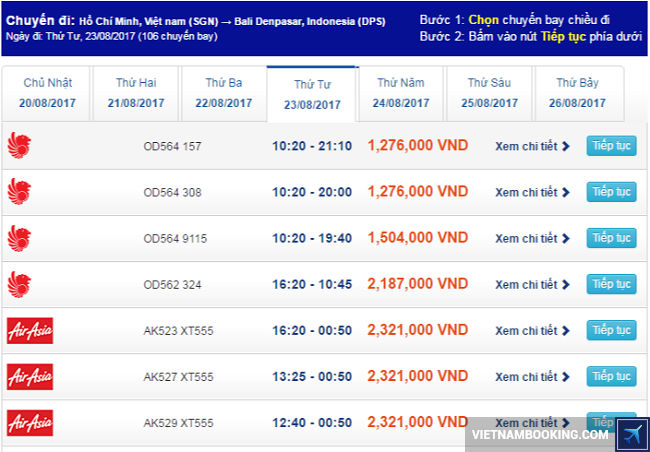Click Tiếp tục for flight AK523 XT555
650x452 pixels.
(611, 330)
